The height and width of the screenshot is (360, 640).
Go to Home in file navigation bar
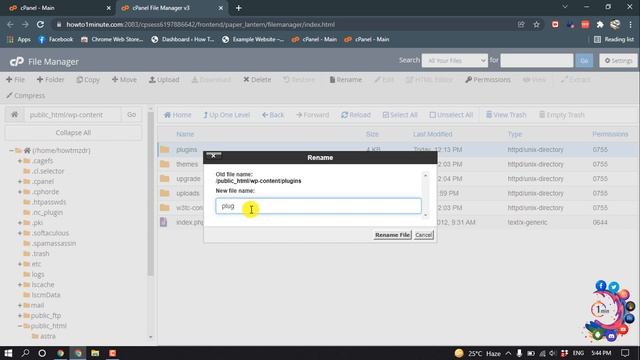pyautogui.click(x=178, y=115)
